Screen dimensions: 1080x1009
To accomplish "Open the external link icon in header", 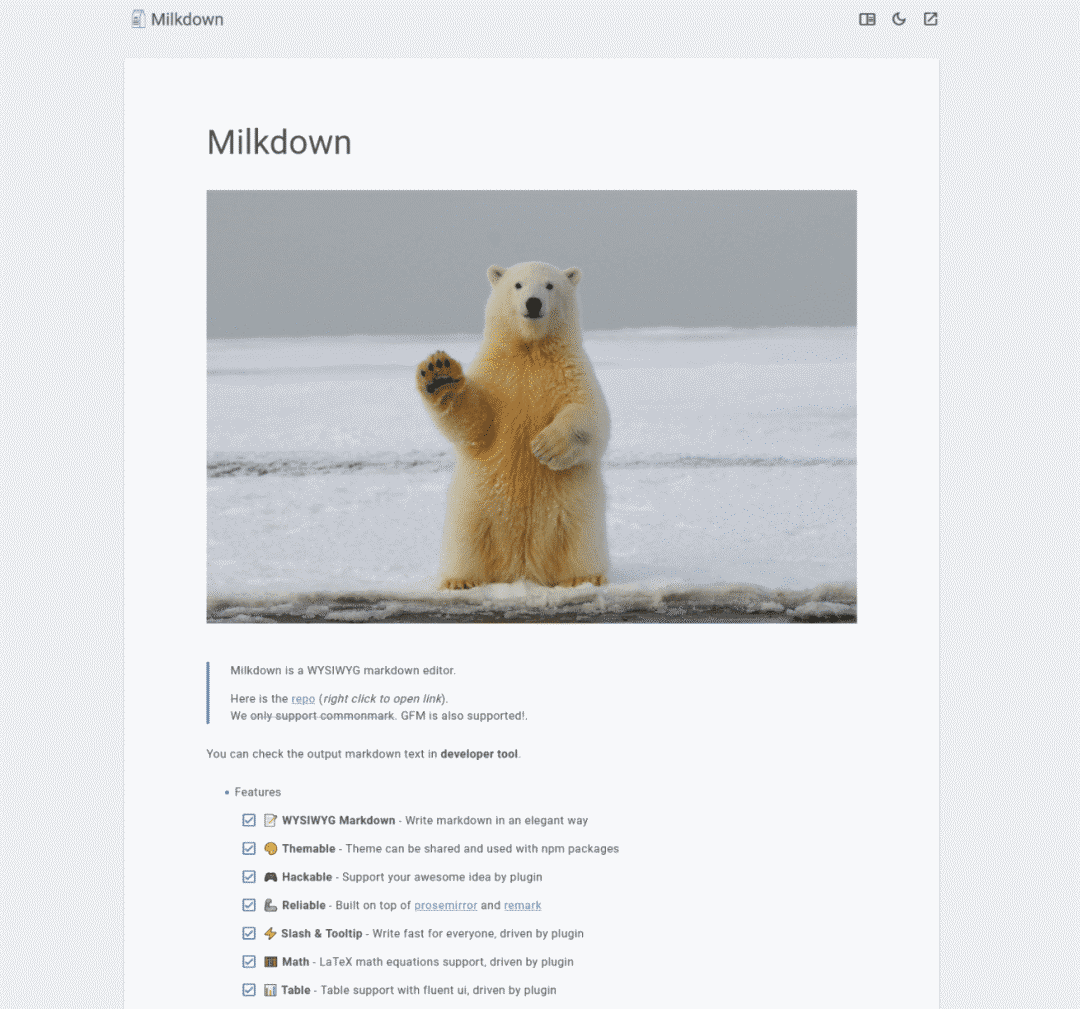I will (x=931, y=19).
